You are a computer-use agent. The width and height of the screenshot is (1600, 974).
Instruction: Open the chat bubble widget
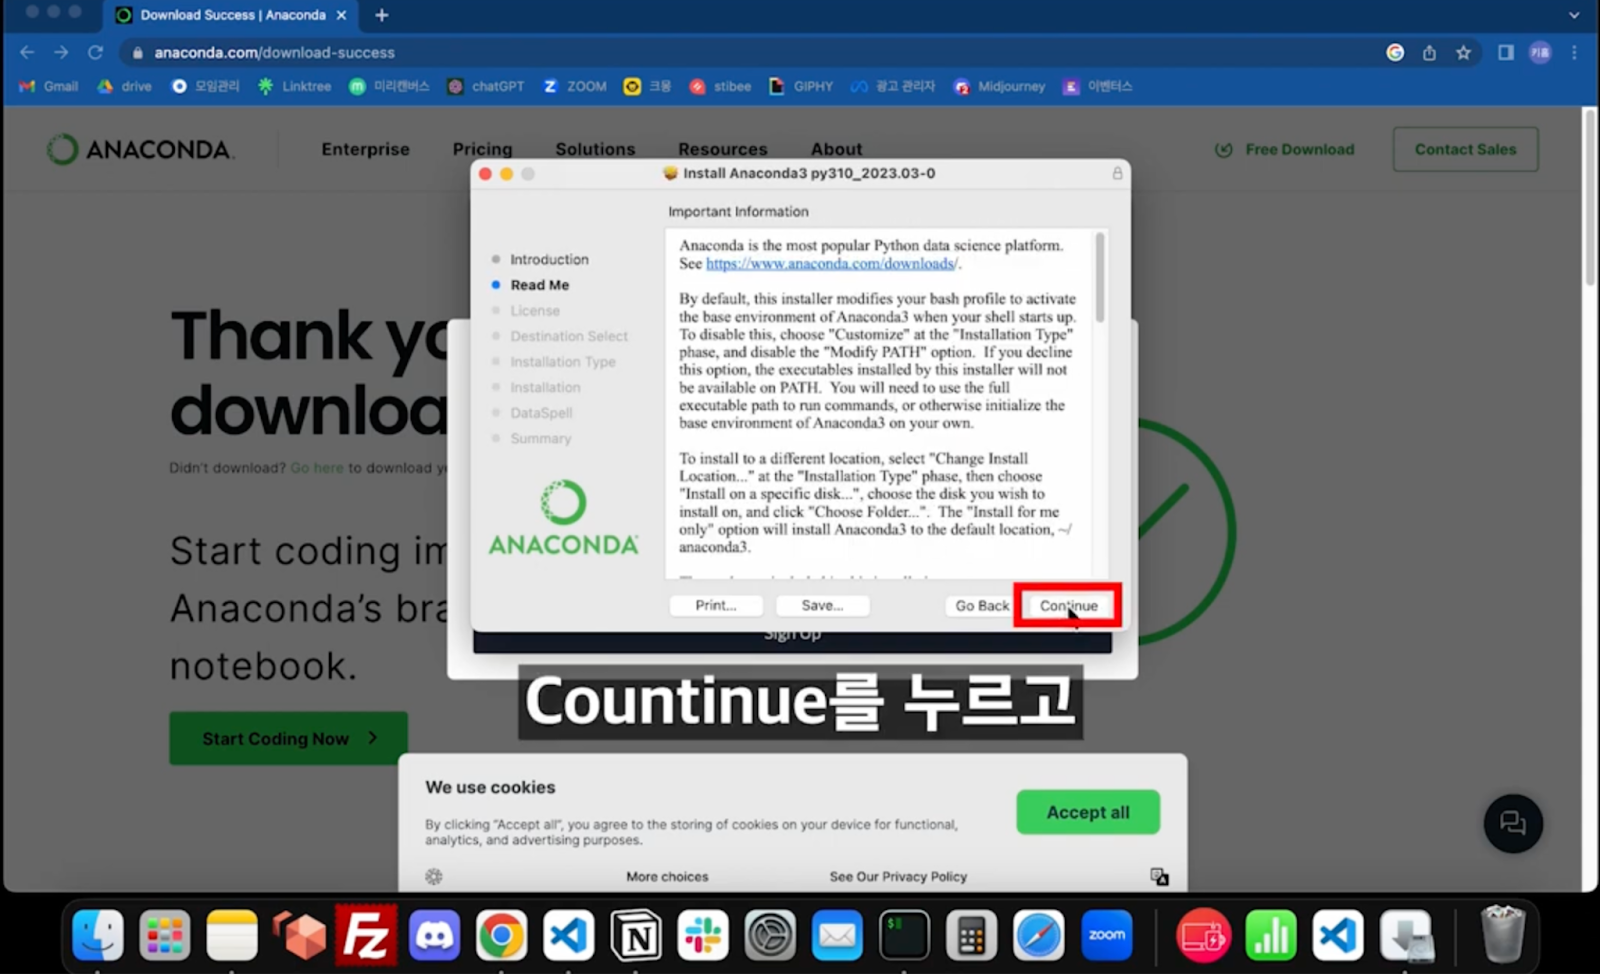pos(1512,823)
